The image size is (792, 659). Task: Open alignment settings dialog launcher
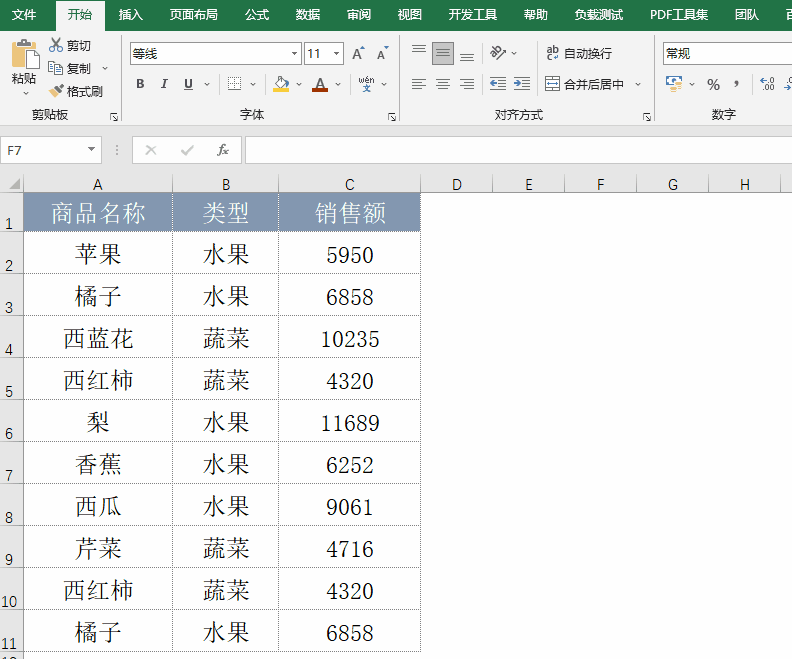tap(647, 117)
